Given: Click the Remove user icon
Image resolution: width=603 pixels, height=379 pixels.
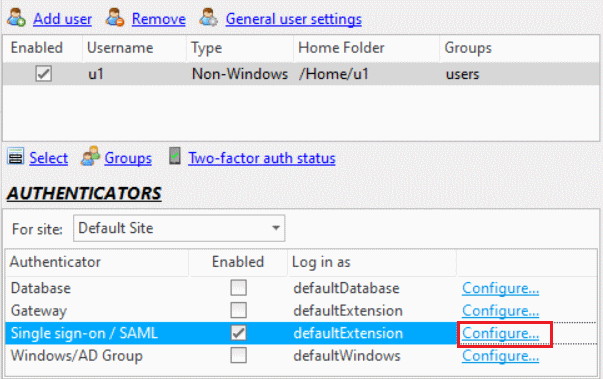Looking at the screenshot, I should click(115, 18).
